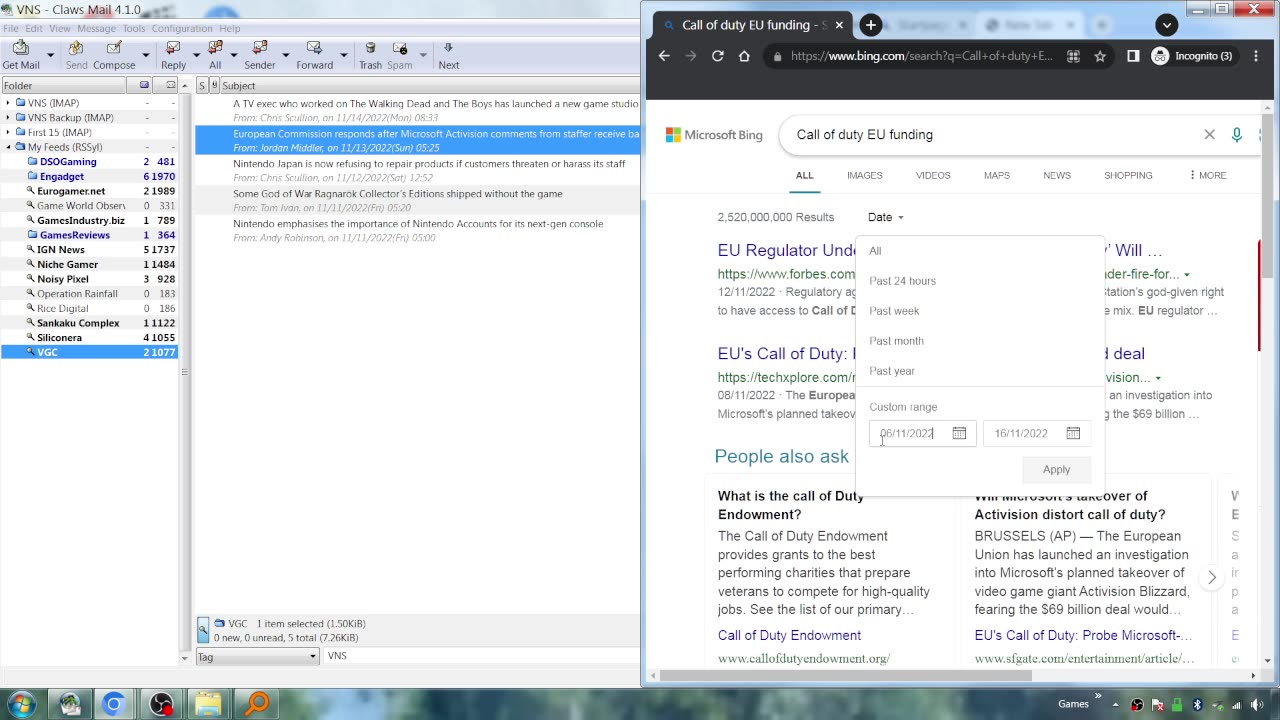This screenshot has height=720, width=1280.
Task: Open the View menu in Claws Mail
Action: [60, 28]
